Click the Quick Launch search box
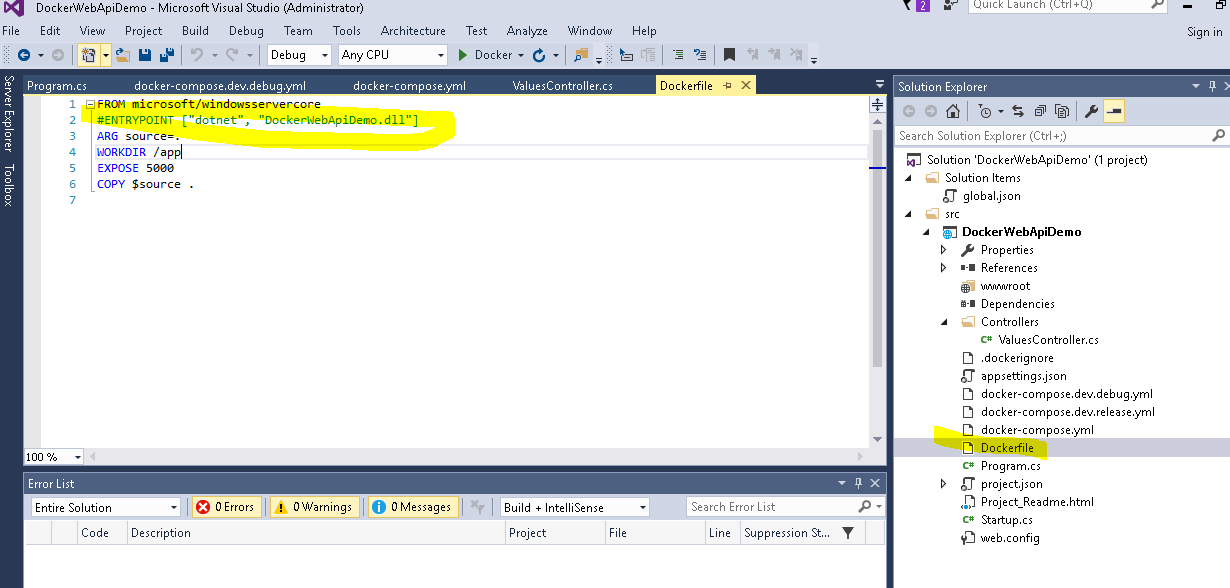The image size is (1230, 588). click(1067, 5)
